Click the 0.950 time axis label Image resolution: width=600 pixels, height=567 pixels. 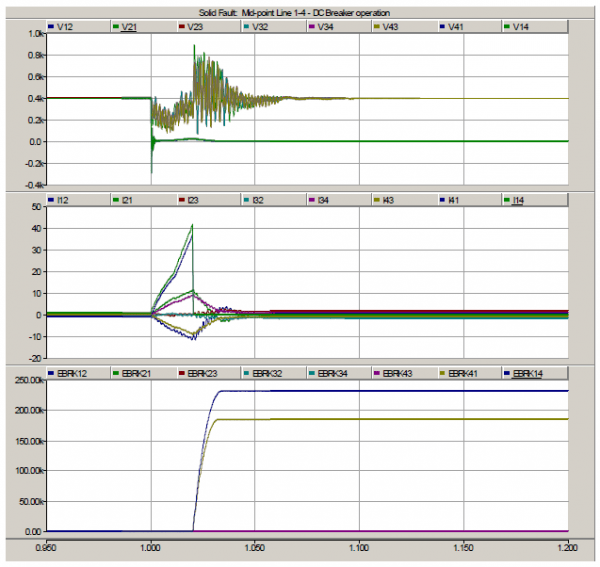[x=46, y=547]
